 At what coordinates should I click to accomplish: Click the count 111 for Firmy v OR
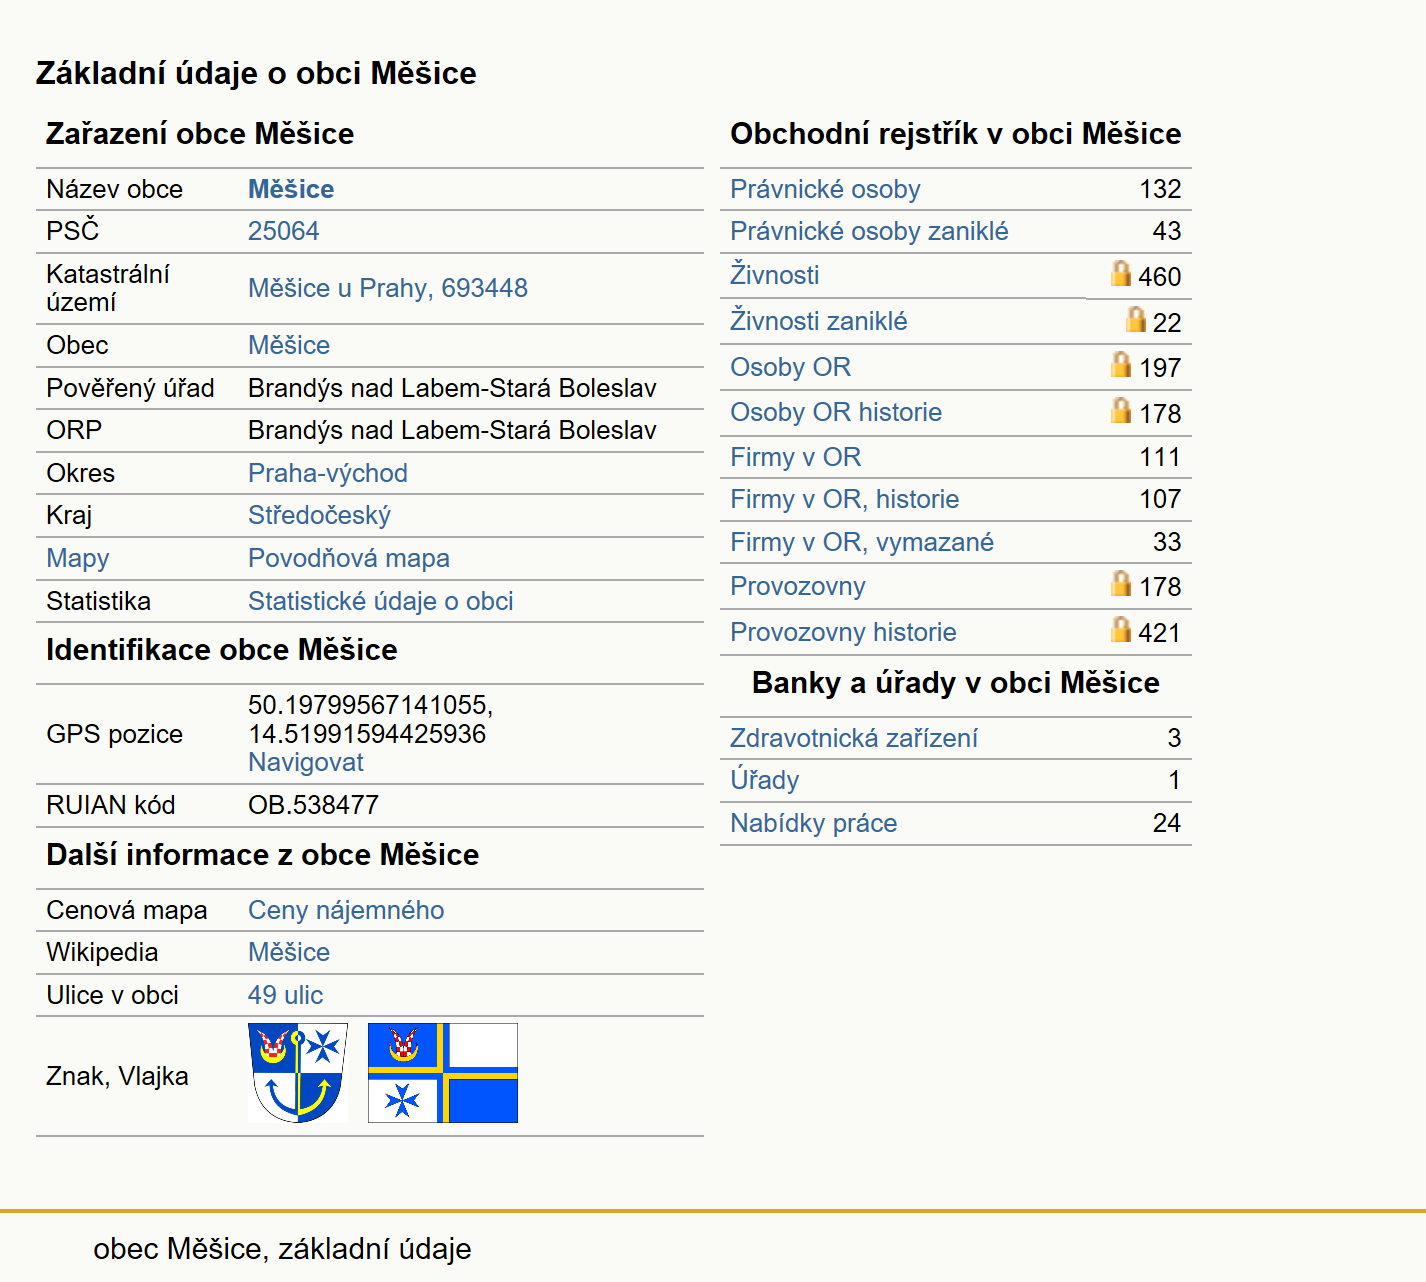pos(1160,457)
